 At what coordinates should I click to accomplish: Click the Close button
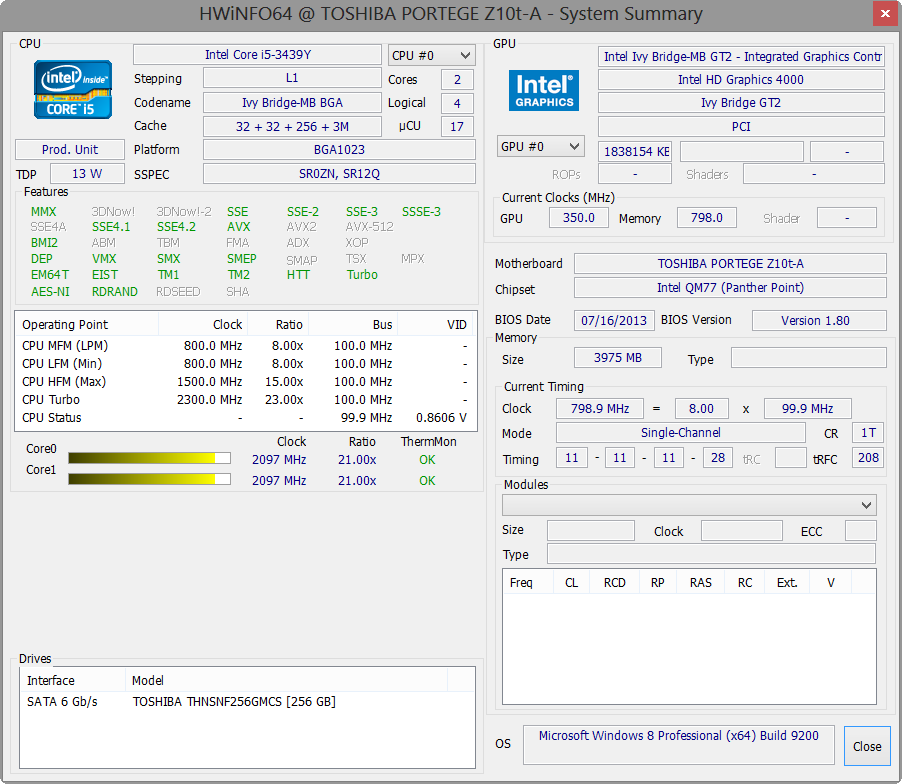(x=867, y=746)
